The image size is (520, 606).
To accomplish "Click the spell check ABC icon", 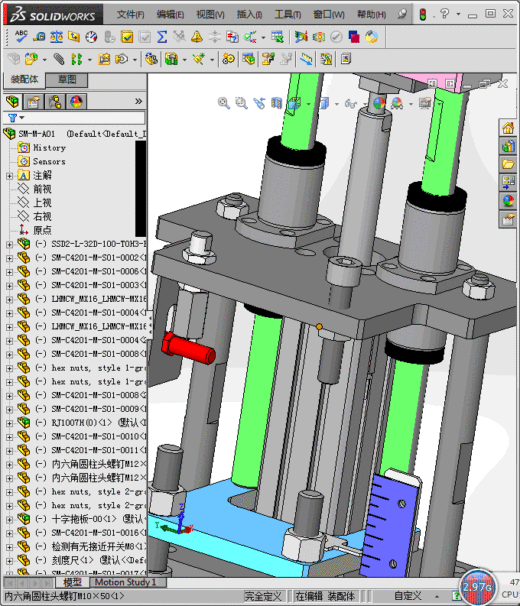I will [21, 37].
